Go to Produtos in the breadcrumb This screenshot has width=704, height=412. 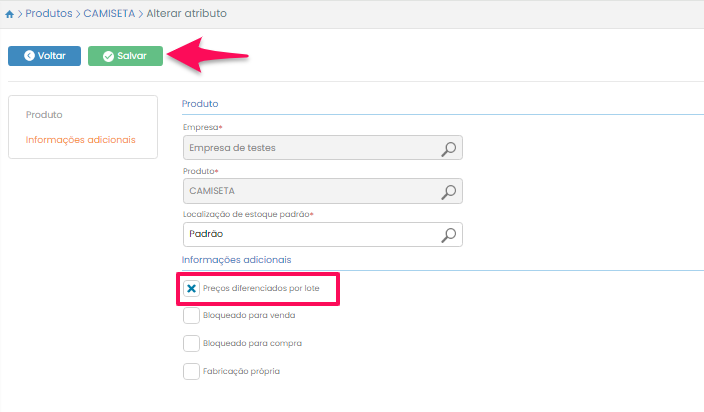tap(48, 14)
